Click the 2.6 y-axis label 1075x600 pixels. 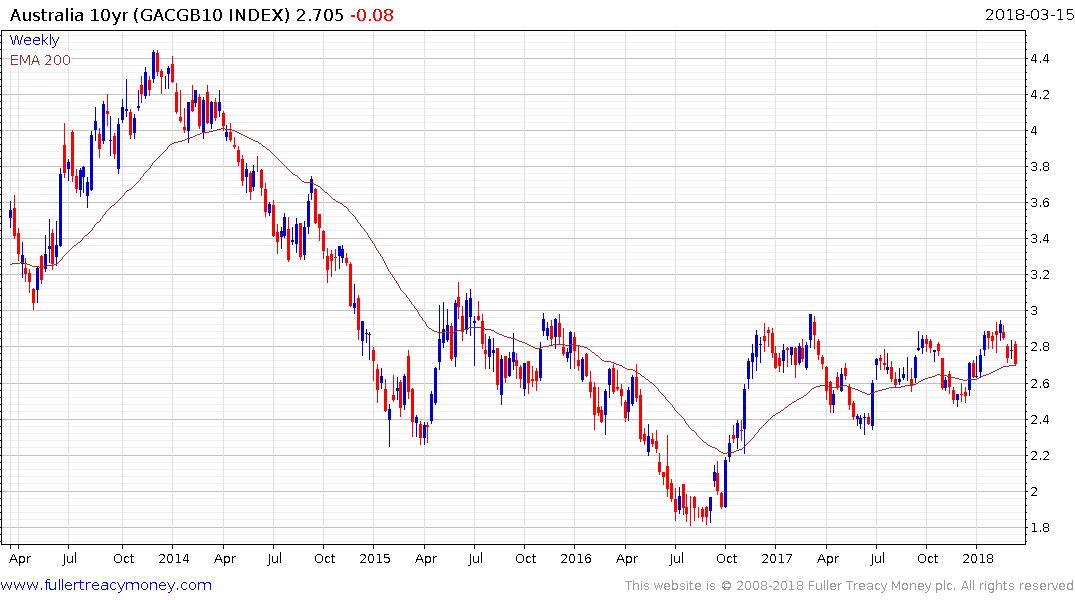tap(1039, 383)
